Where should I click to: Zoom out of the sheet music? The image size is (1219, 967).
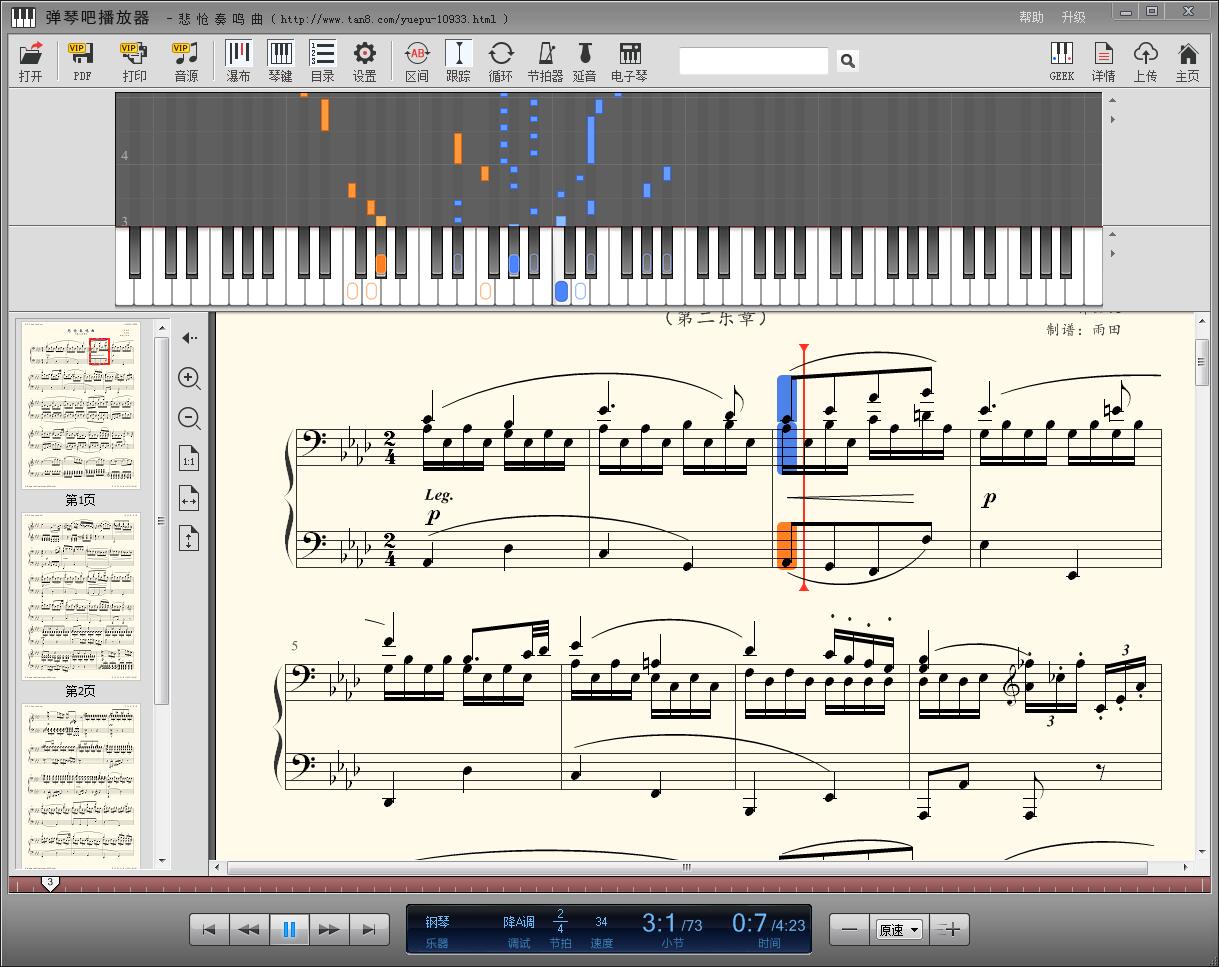point(189,418)
